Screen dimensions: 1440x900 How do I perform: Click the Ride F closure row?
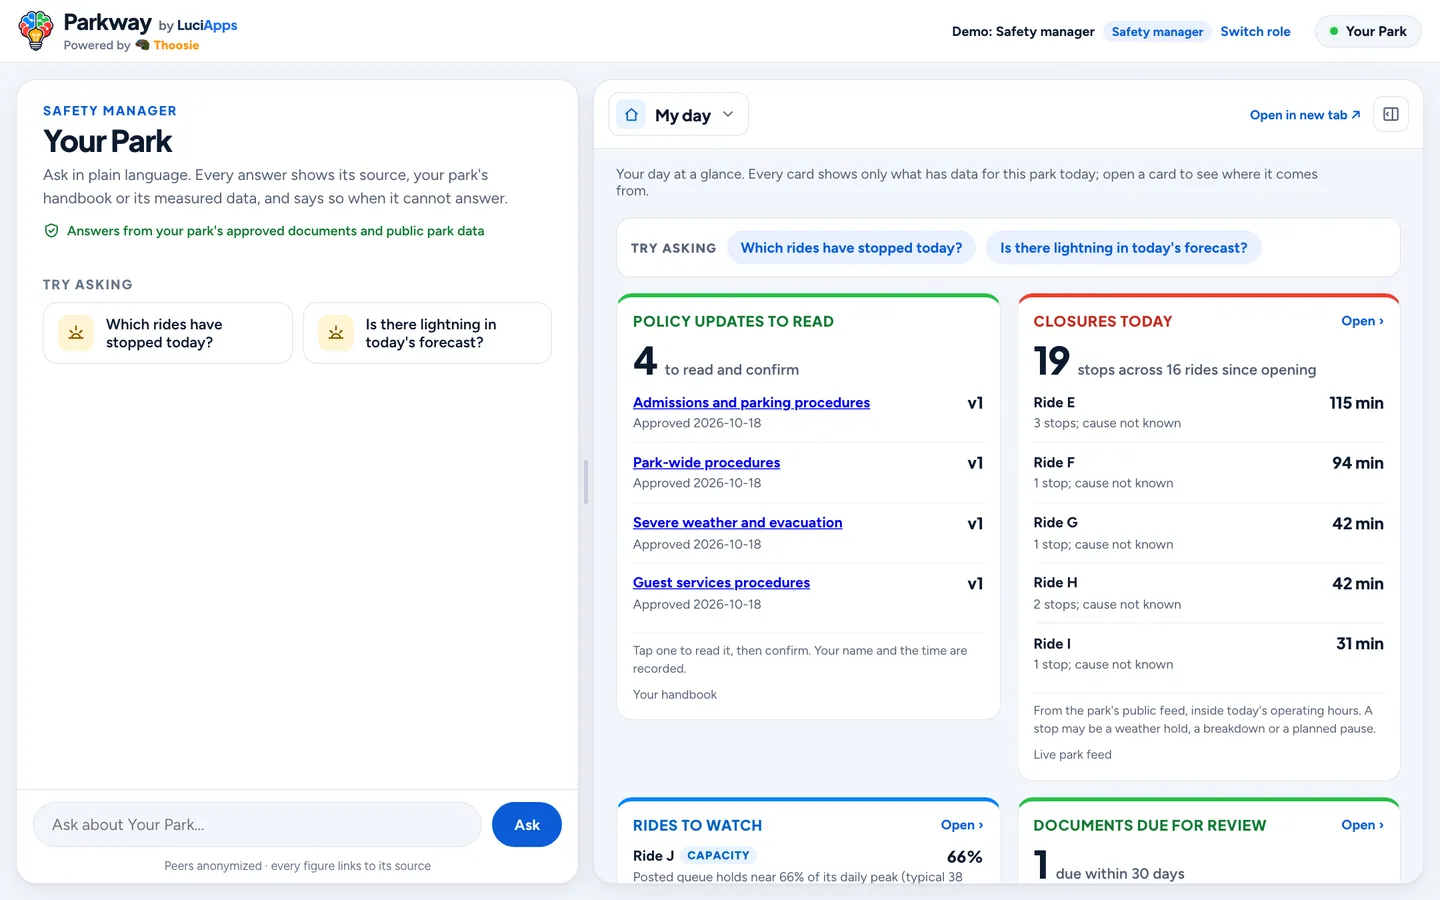tap(1208, 472)
